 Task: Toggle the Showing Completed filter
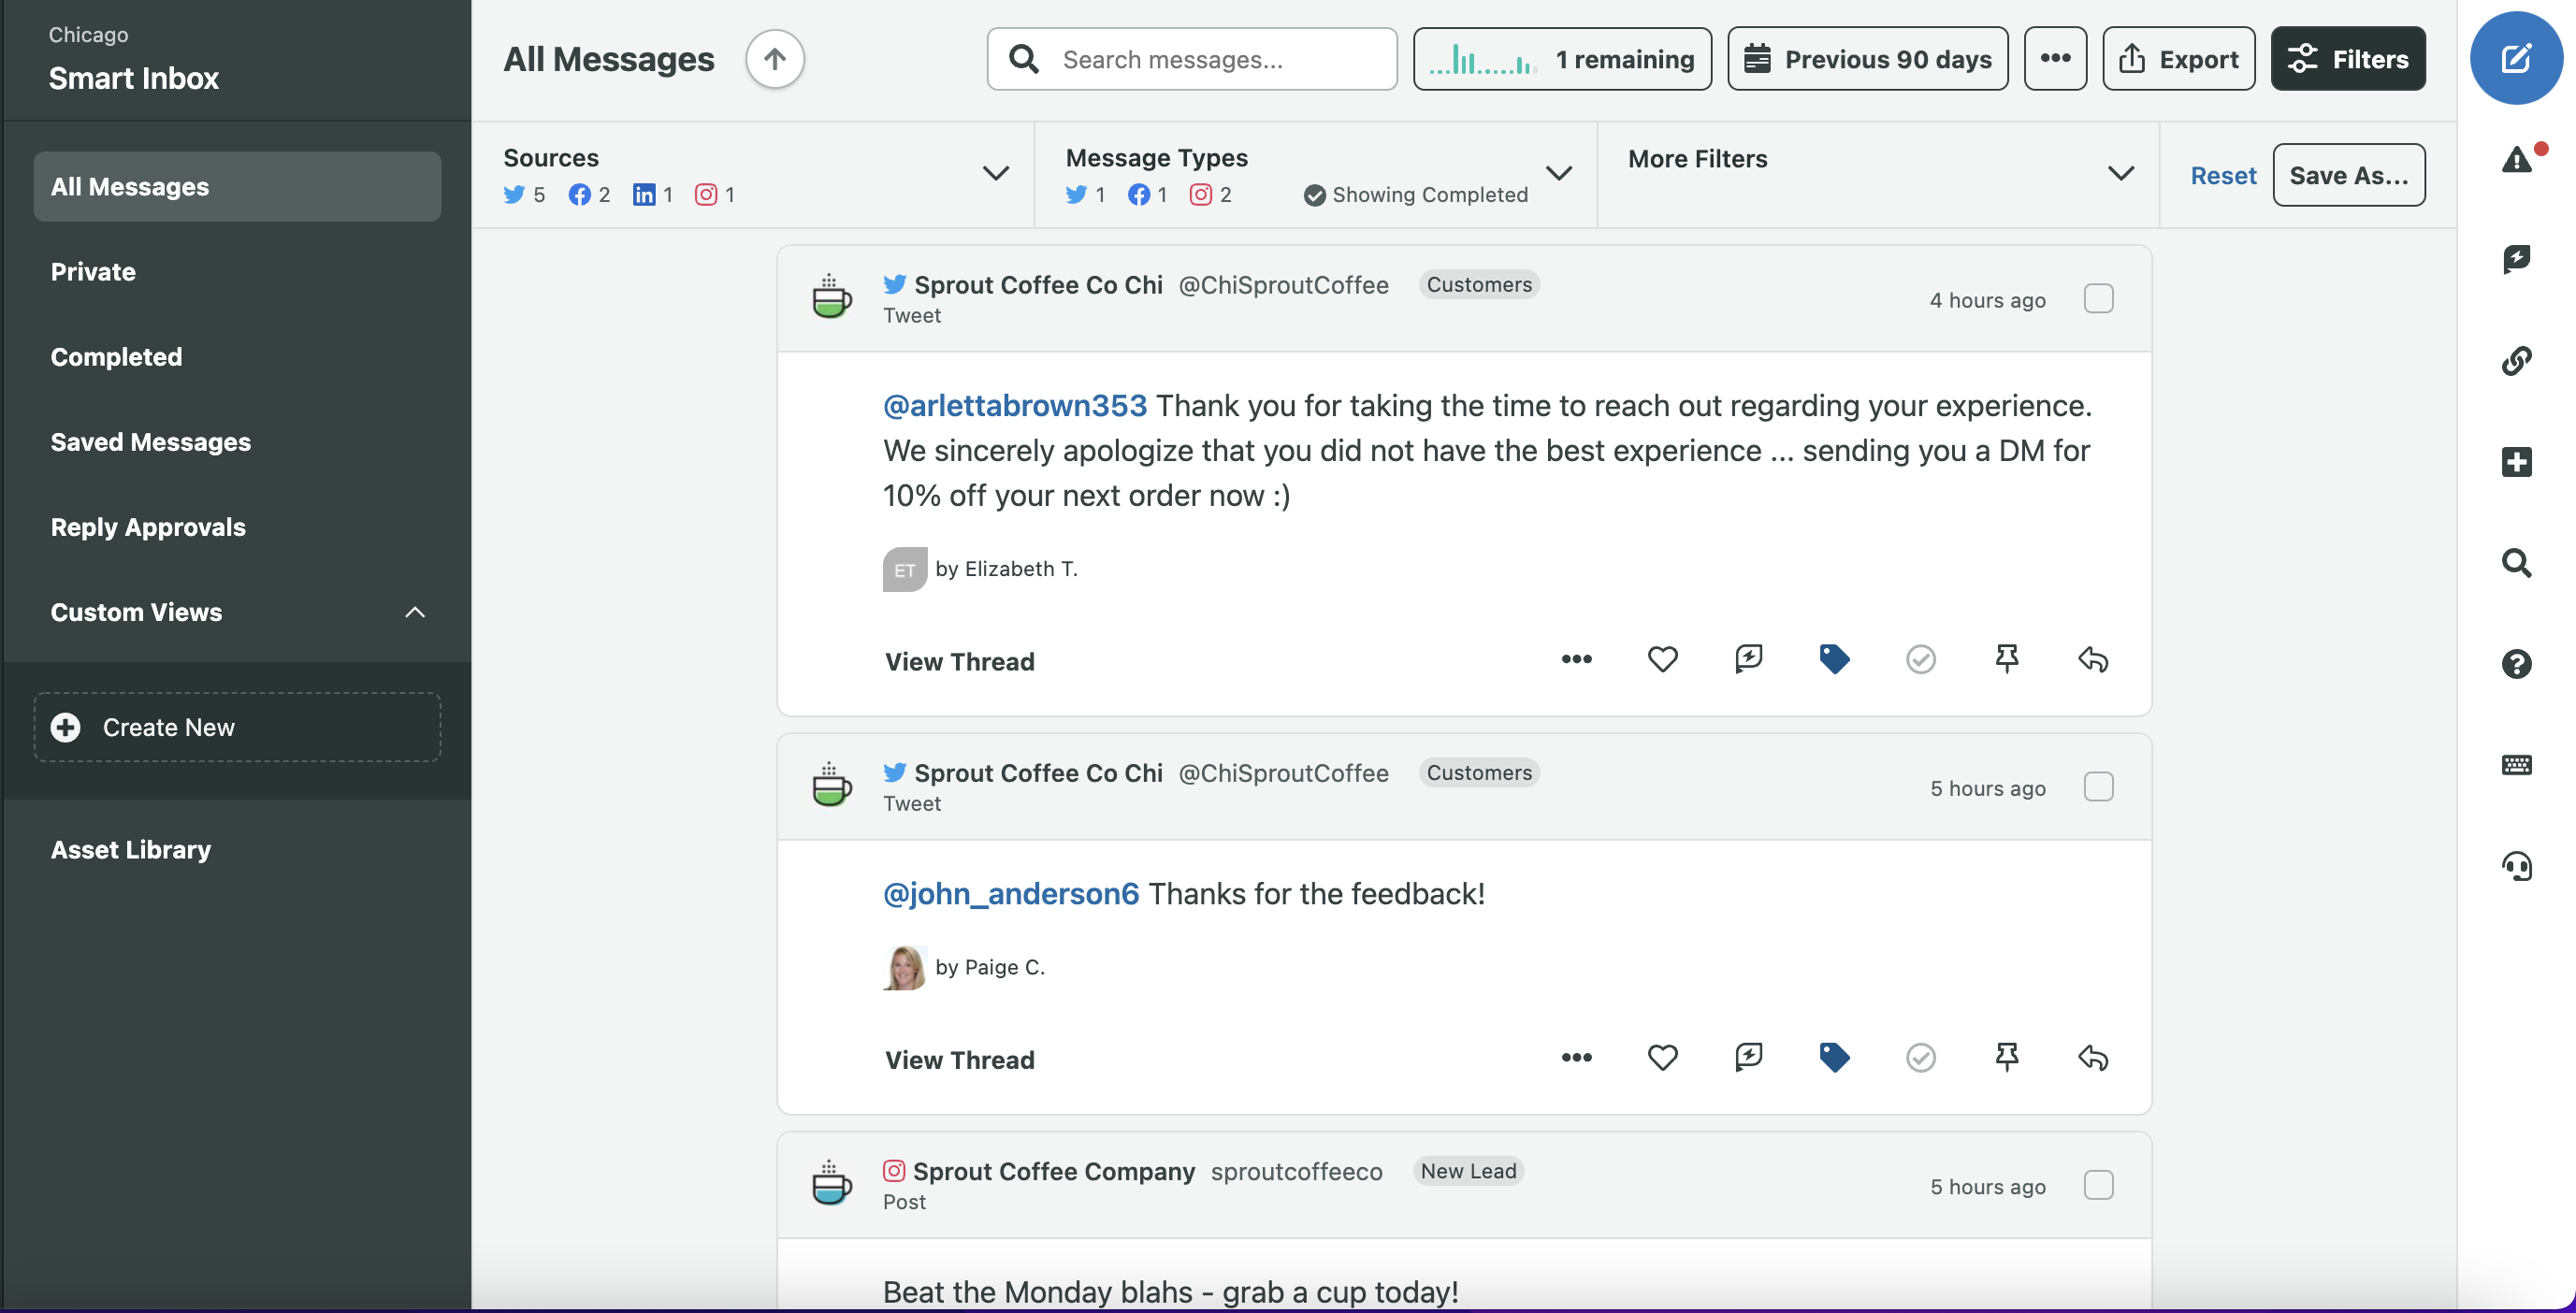point(1417,194)
